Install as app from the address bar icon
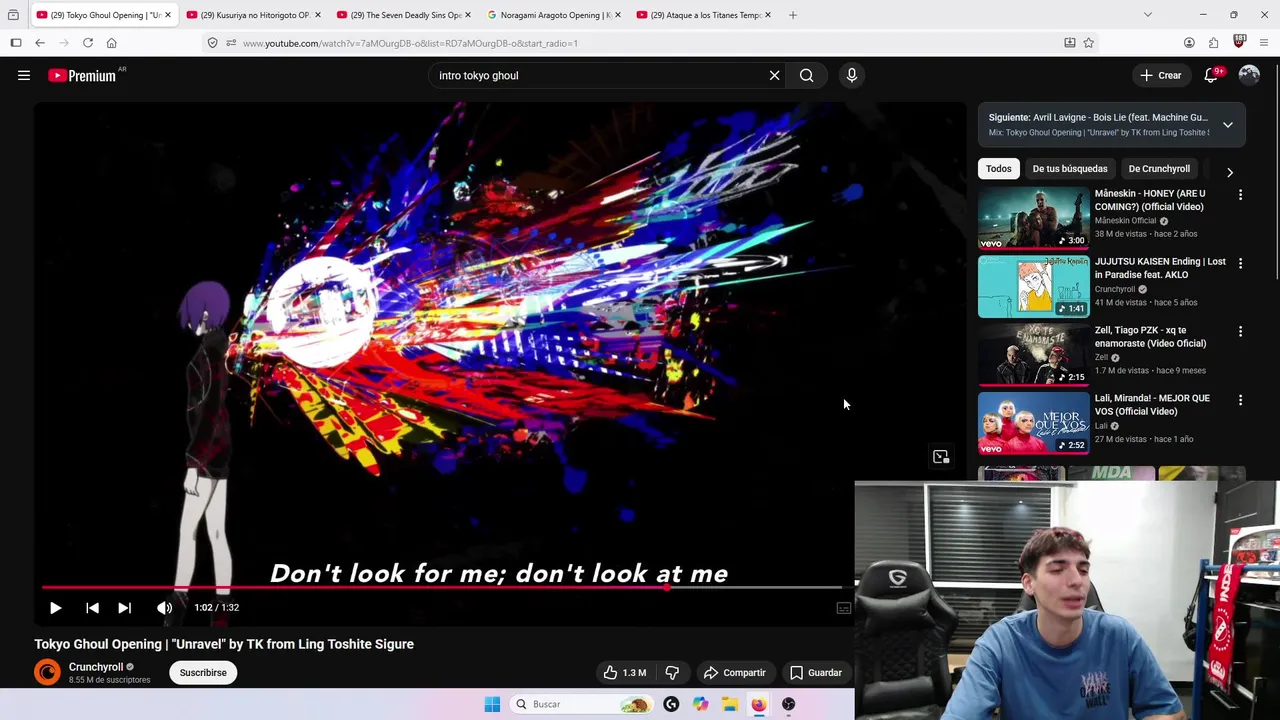1280x720 pixels. pos(1069,43)
